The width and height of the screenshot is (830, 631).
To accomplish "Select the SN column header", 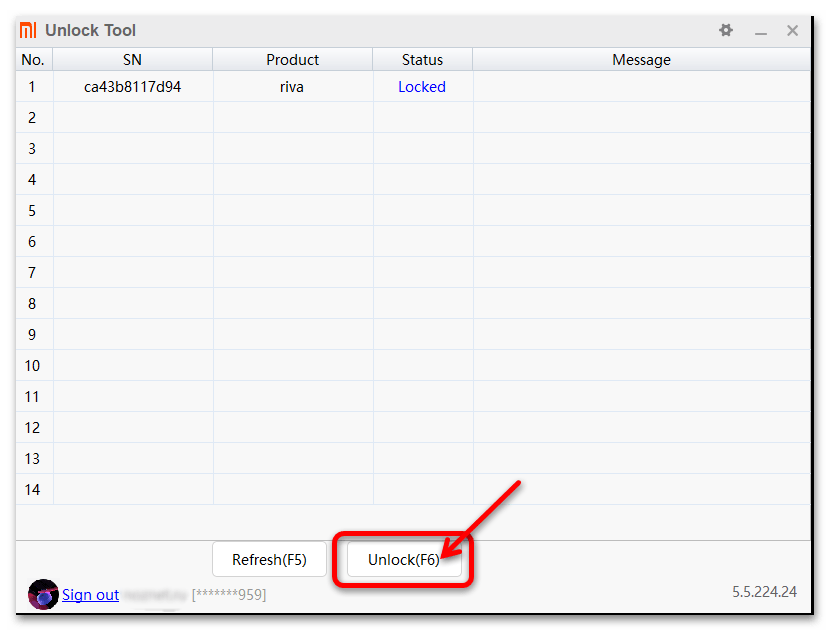I will coord(132,60).
